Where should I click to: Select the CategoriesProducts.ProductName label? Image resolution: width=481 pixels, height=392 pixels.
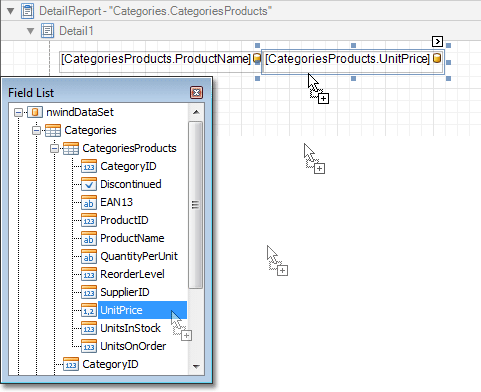(x=160, y=62)
